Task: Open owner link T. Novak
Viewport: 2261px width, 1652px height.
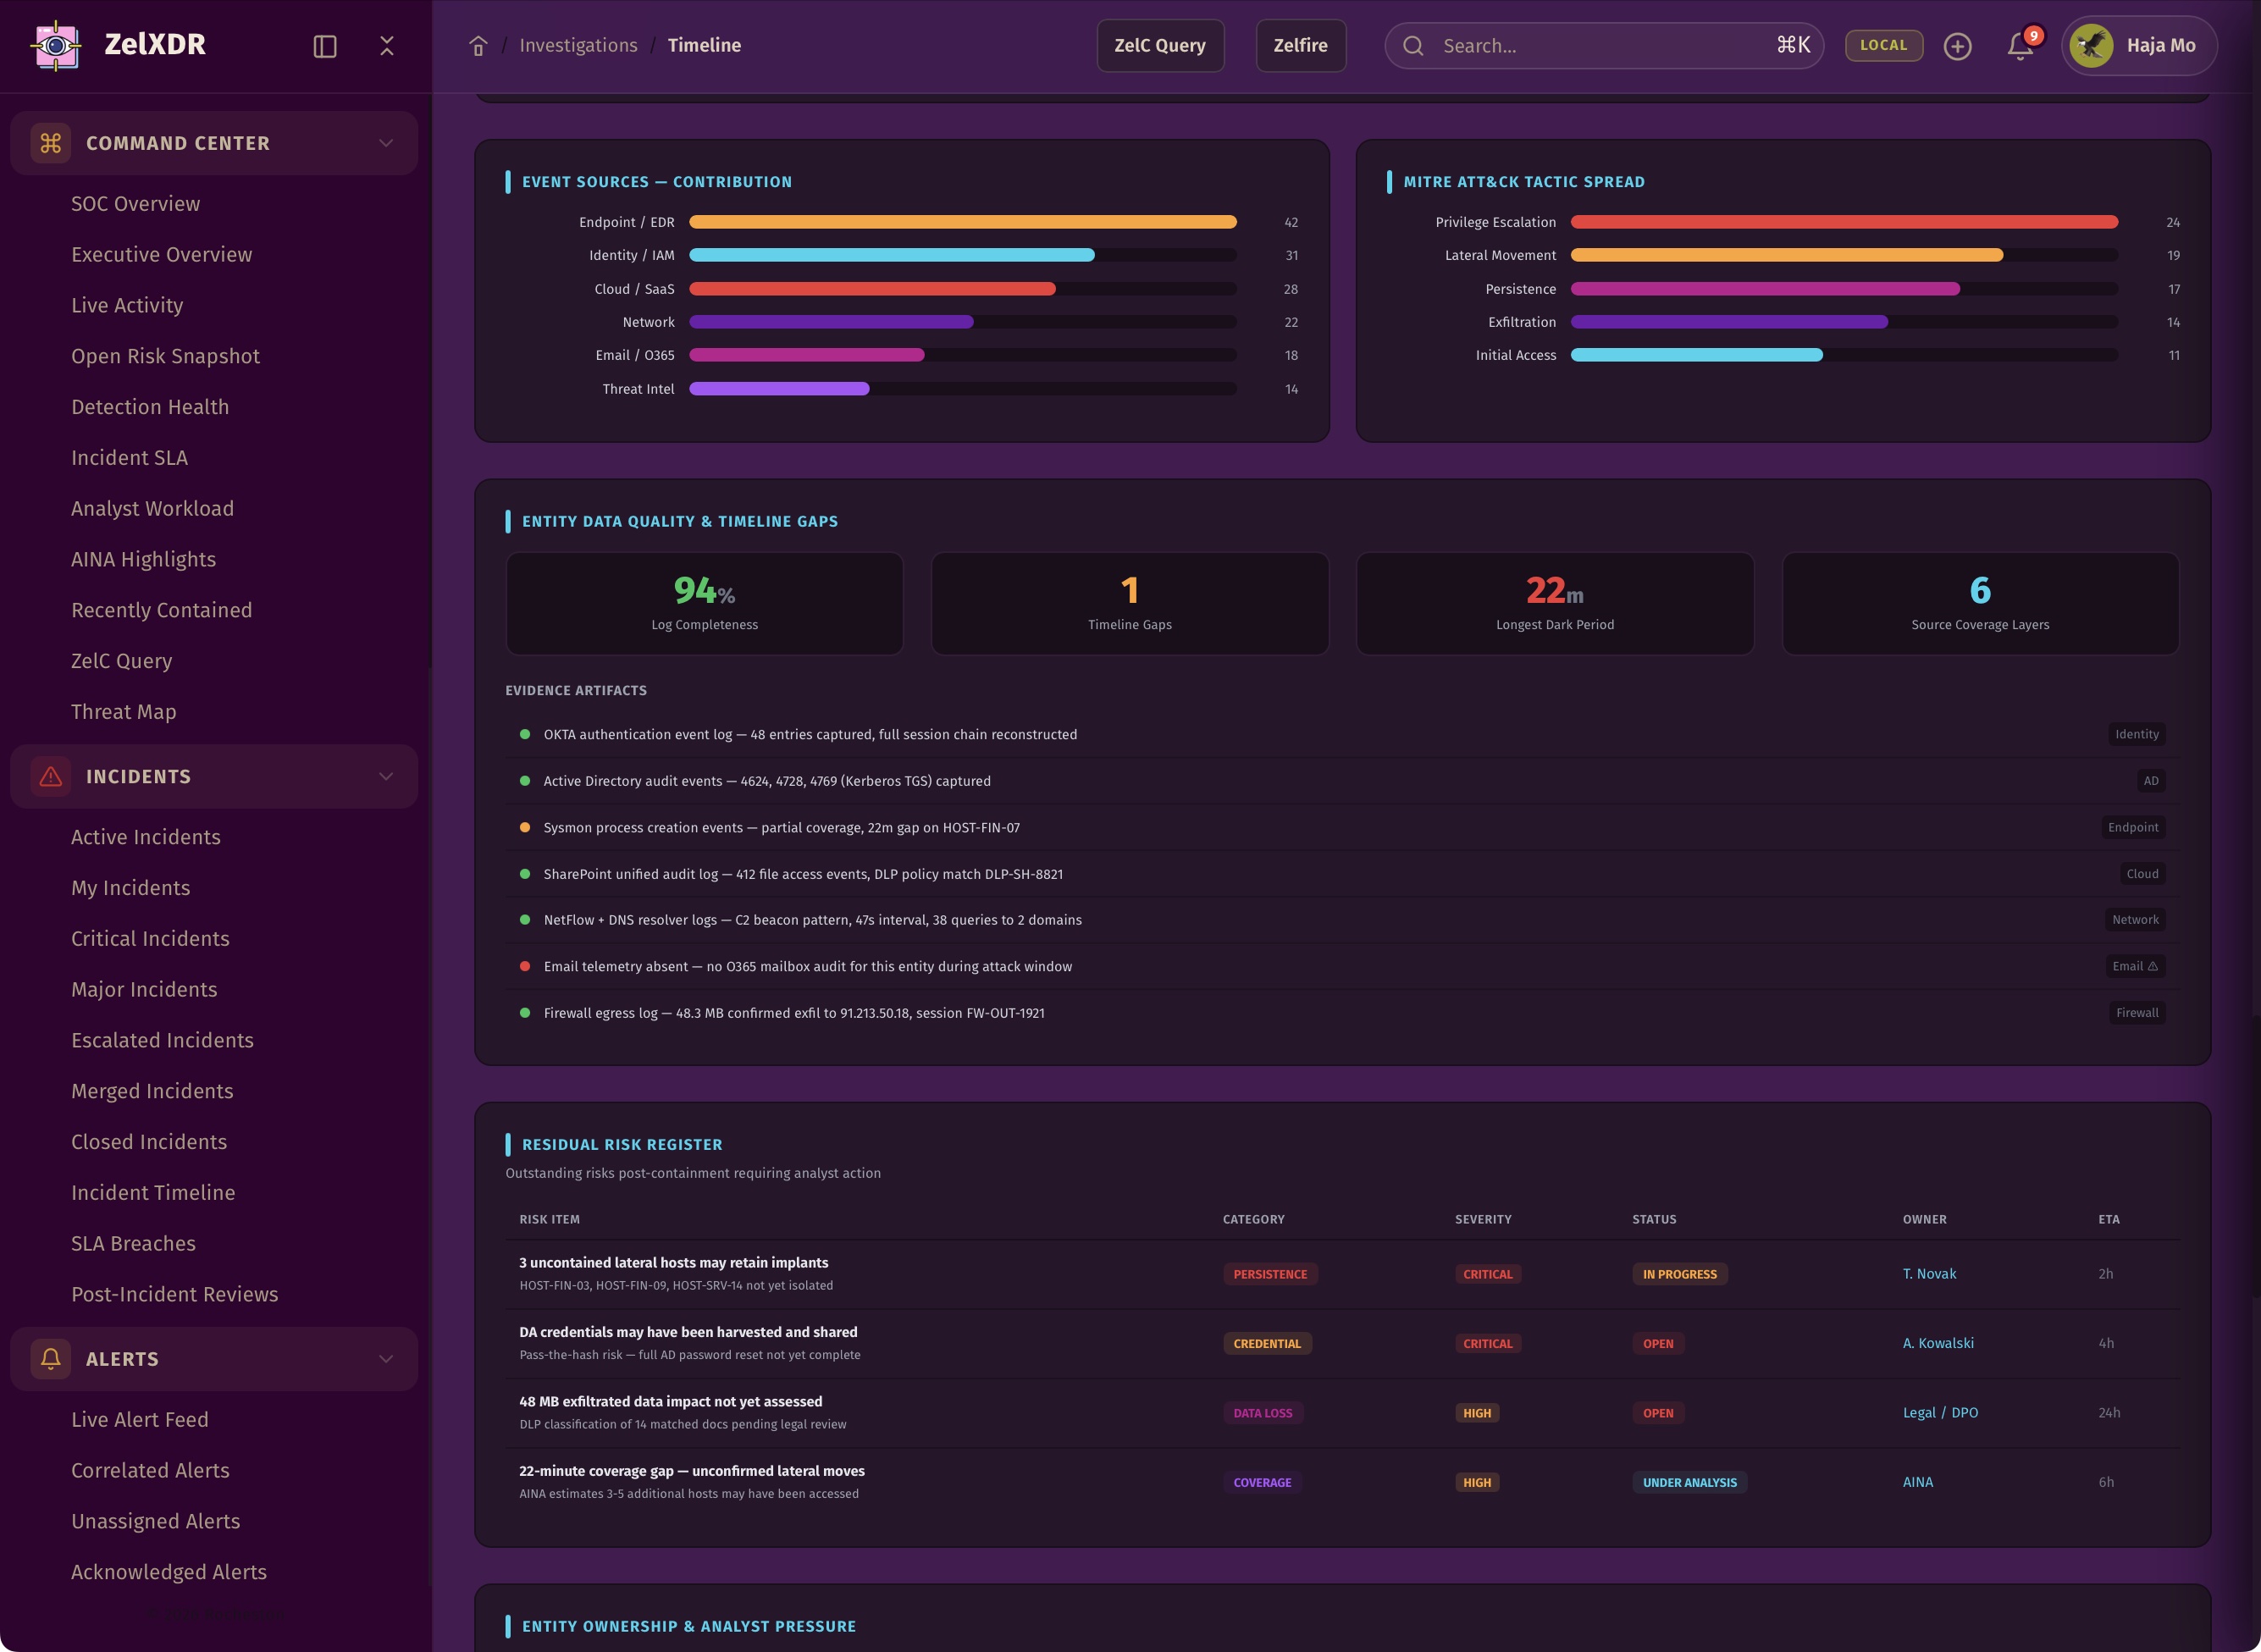Action: coord(1929,1273)
